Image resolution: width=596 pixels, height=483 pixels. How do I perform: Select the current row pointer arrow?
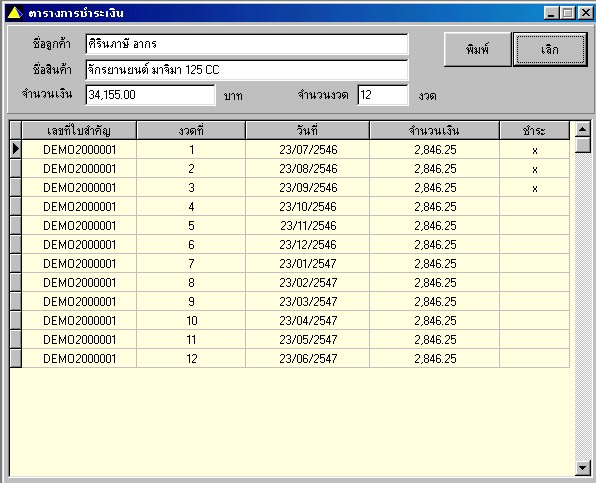(16, 149)
